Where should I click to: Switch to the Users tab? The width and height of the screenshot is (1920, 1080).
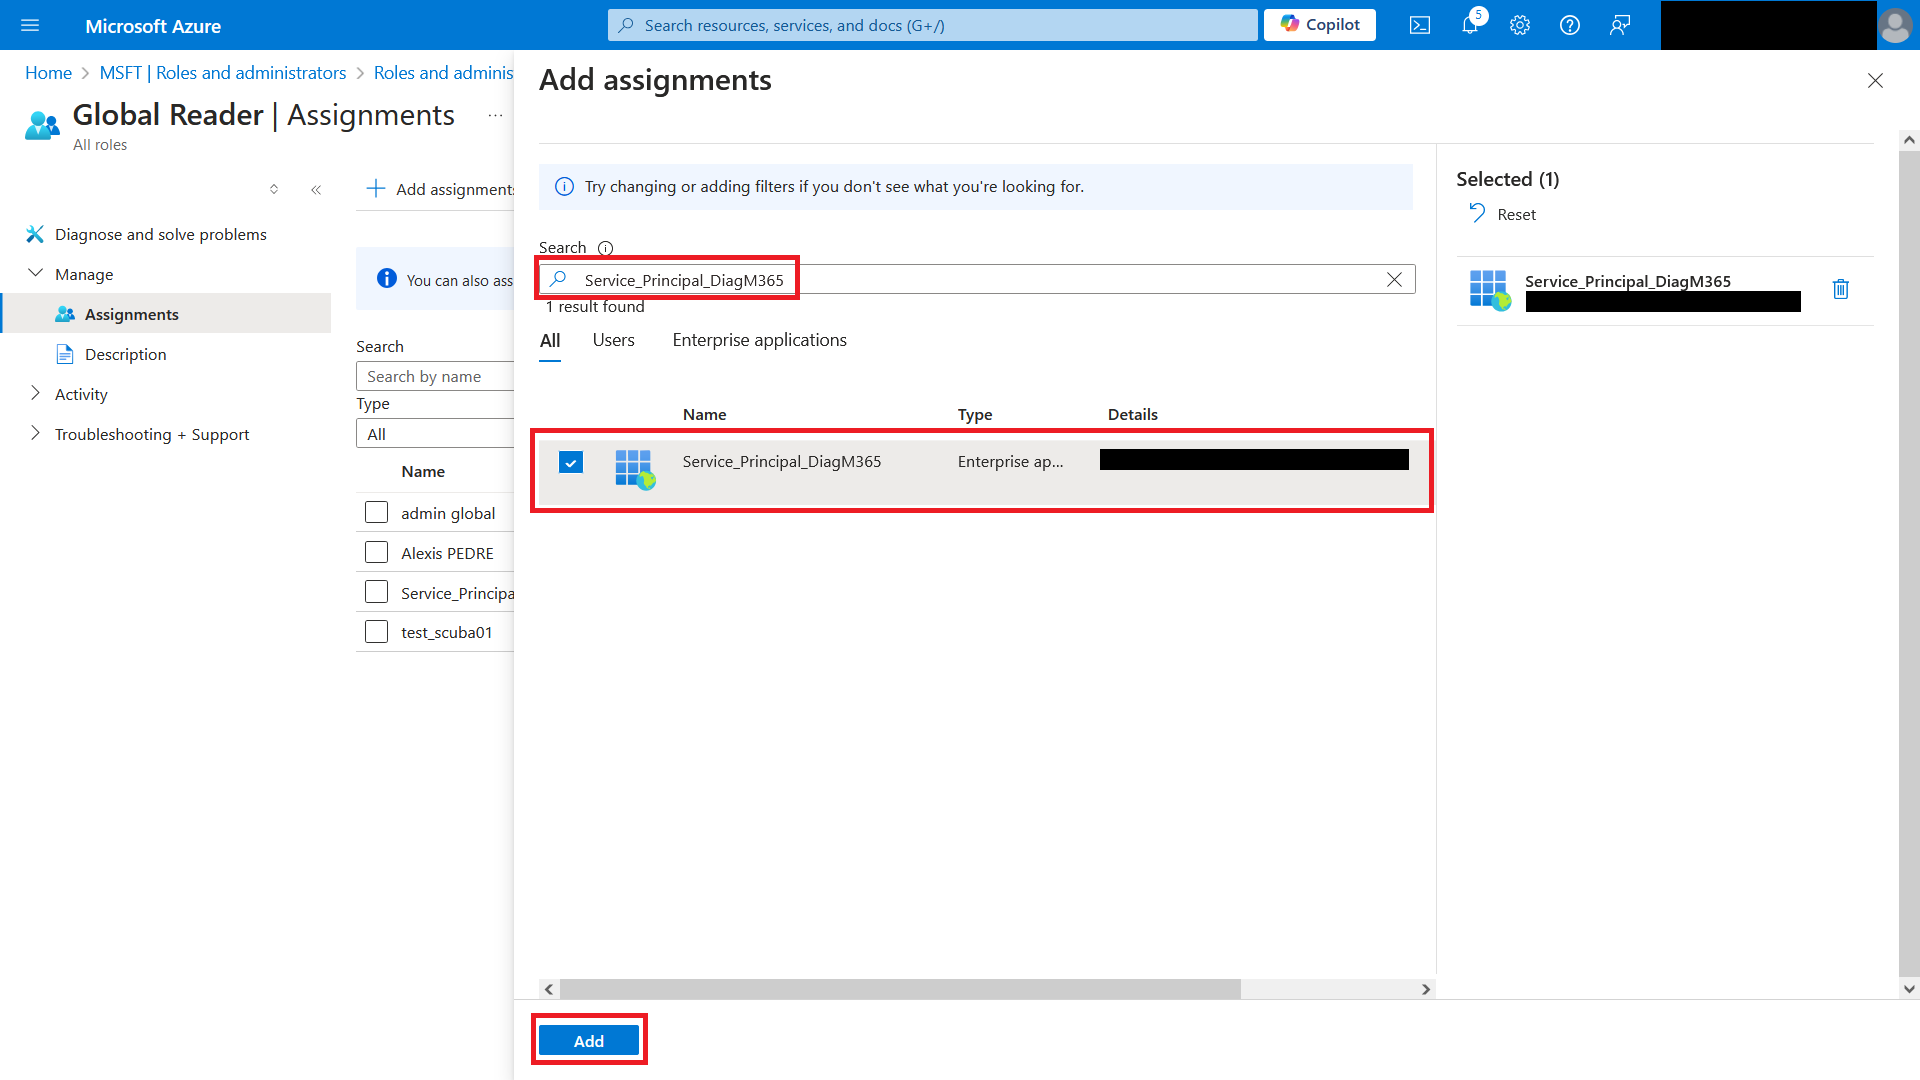[613, 340]
